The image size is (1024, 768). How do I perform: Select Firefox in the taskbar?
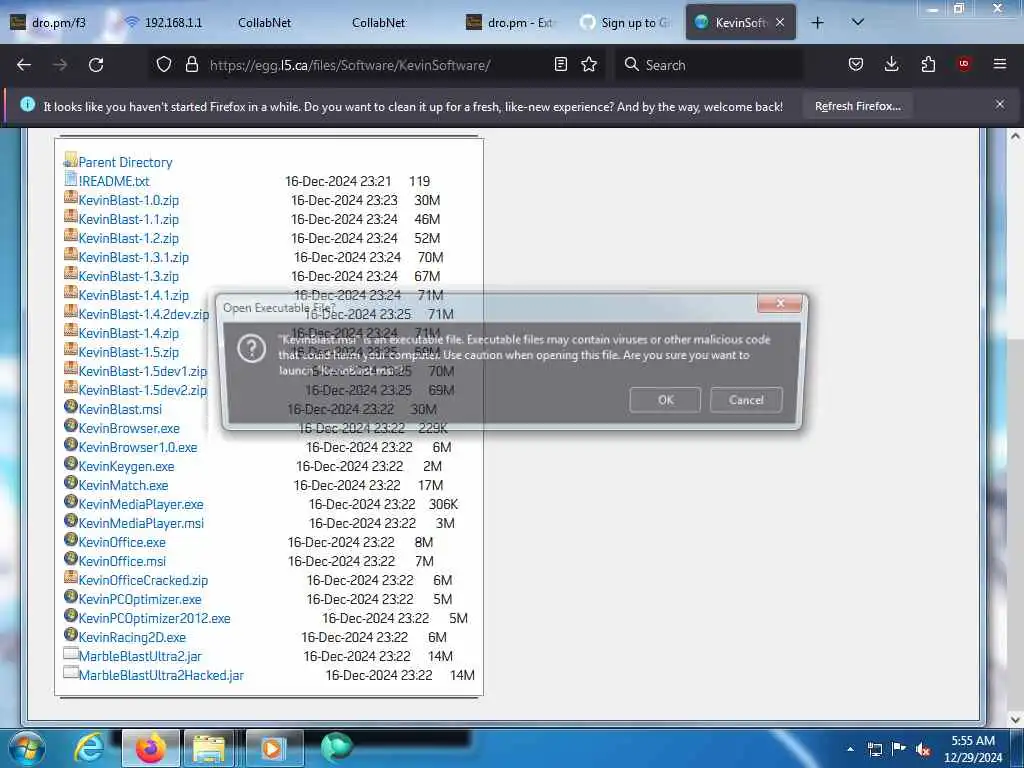click(x=150, y=748)
